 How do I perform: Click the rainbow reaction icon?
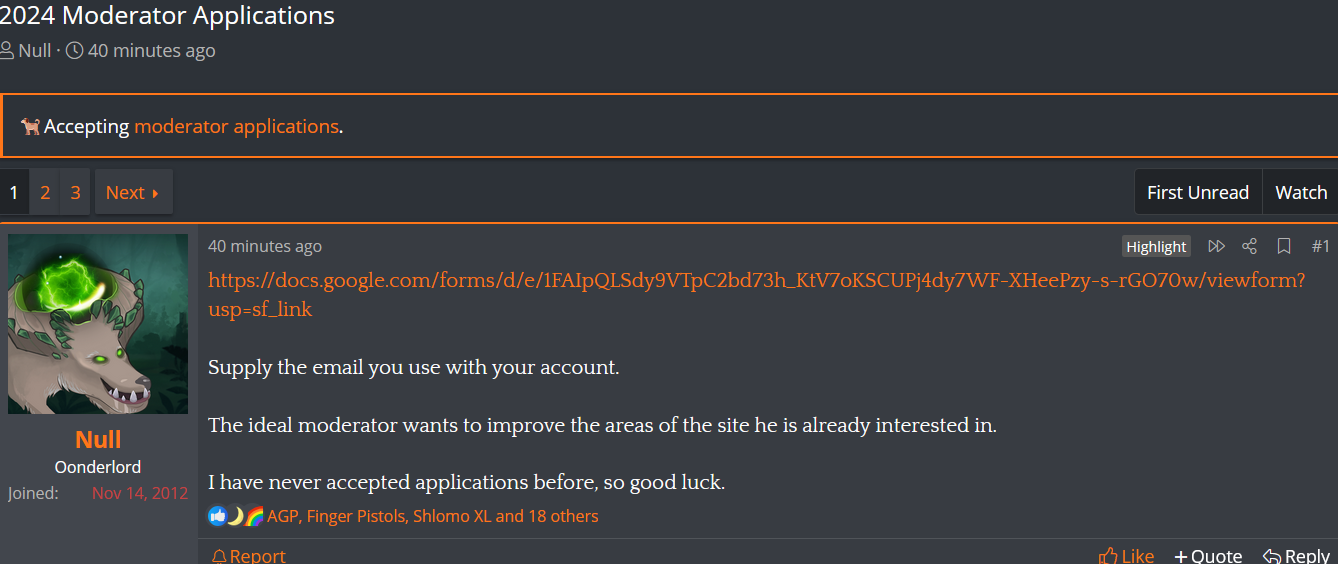[x=254, y=516]
